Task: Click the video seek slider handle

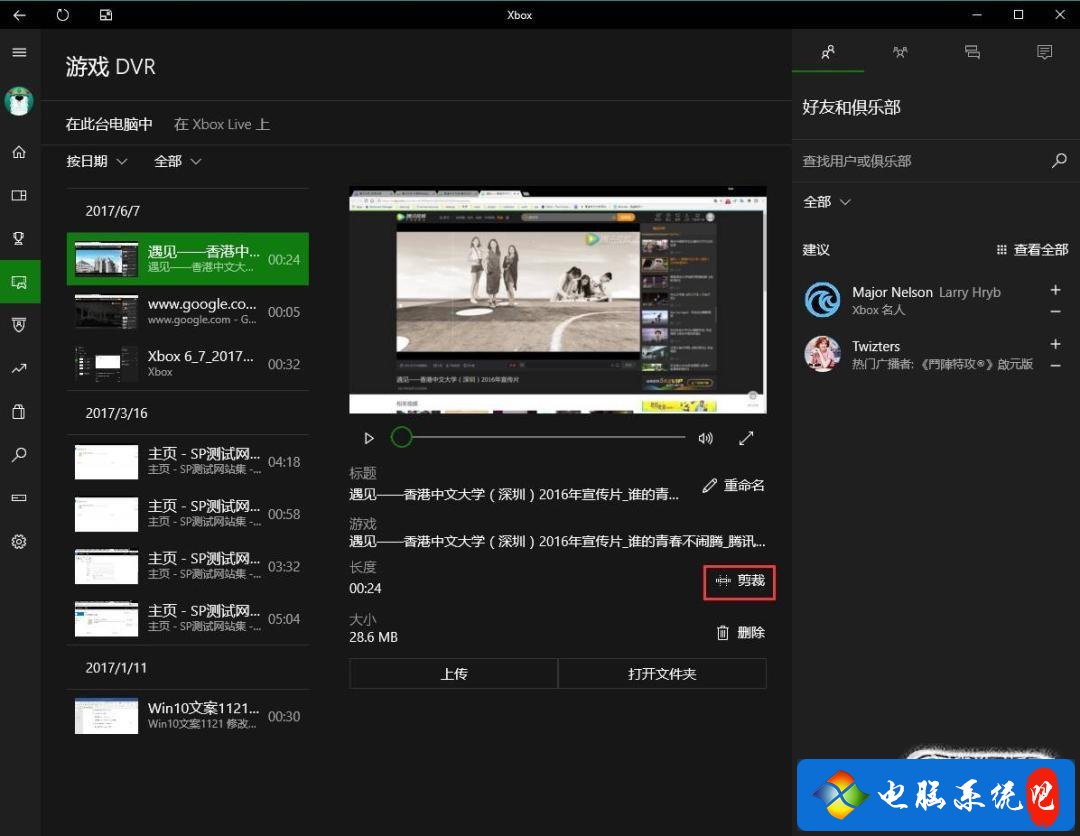Action: [x=402, y=437]
